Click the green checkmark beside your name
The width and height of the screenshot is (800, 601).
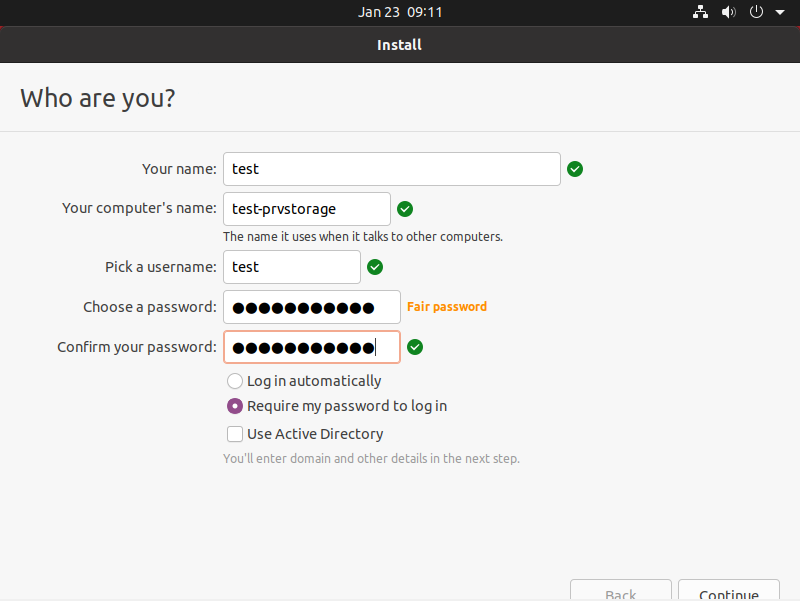(575, 169)
